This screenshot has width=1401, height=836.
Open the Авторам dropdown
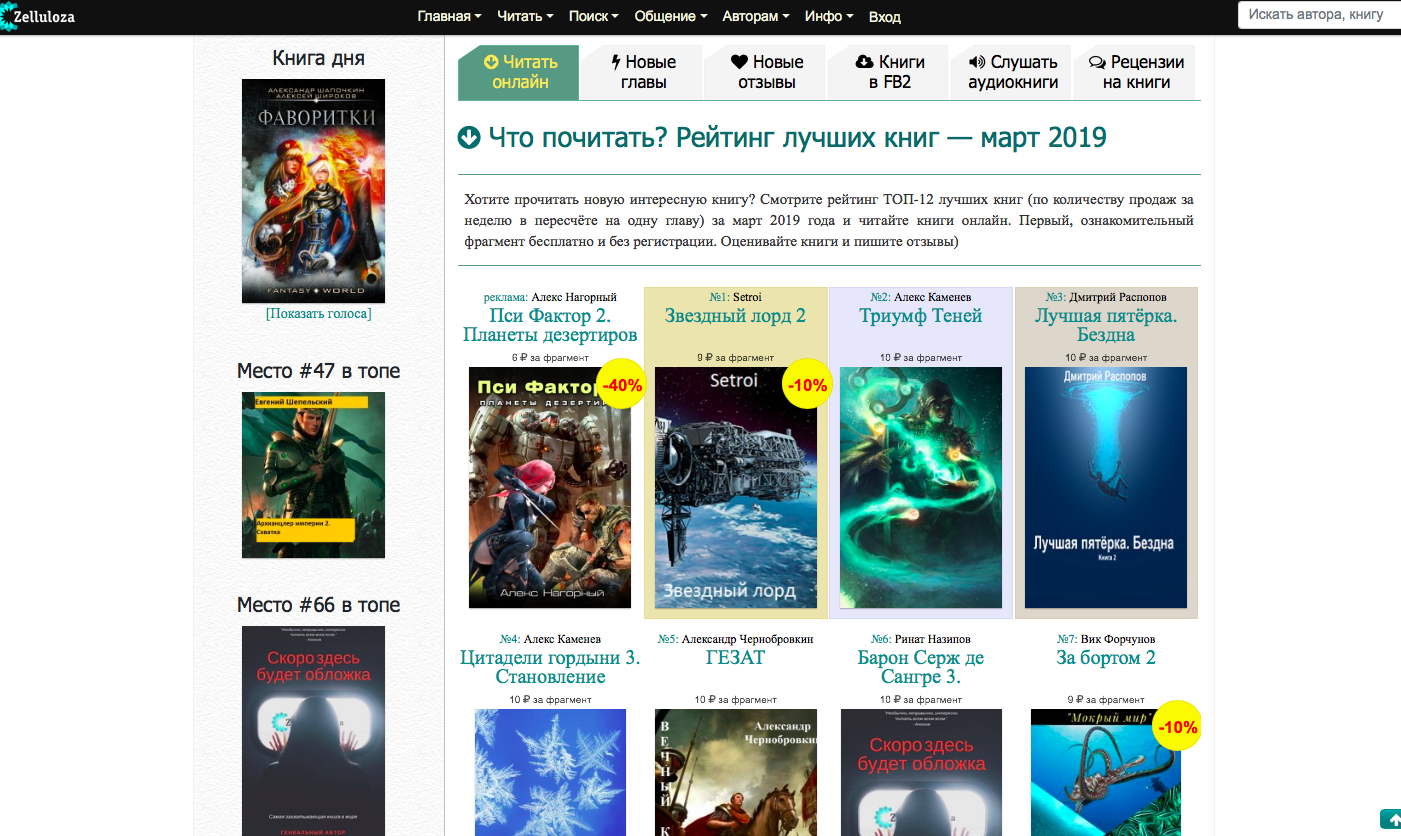(x=756, y=16)
